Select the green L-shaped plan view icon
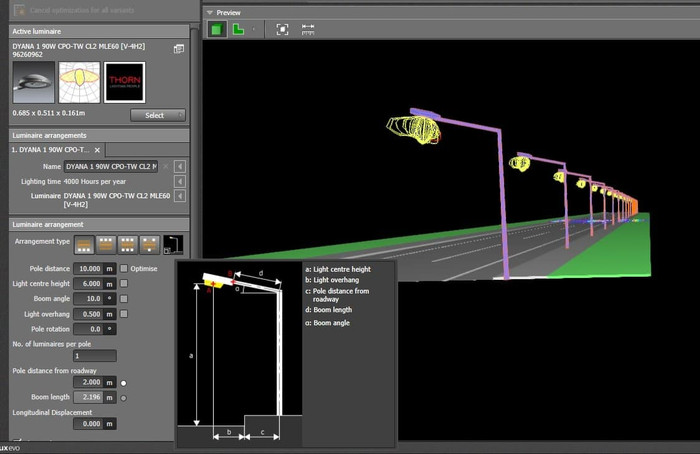Viewport: 700px width, 454px height. 239,29
